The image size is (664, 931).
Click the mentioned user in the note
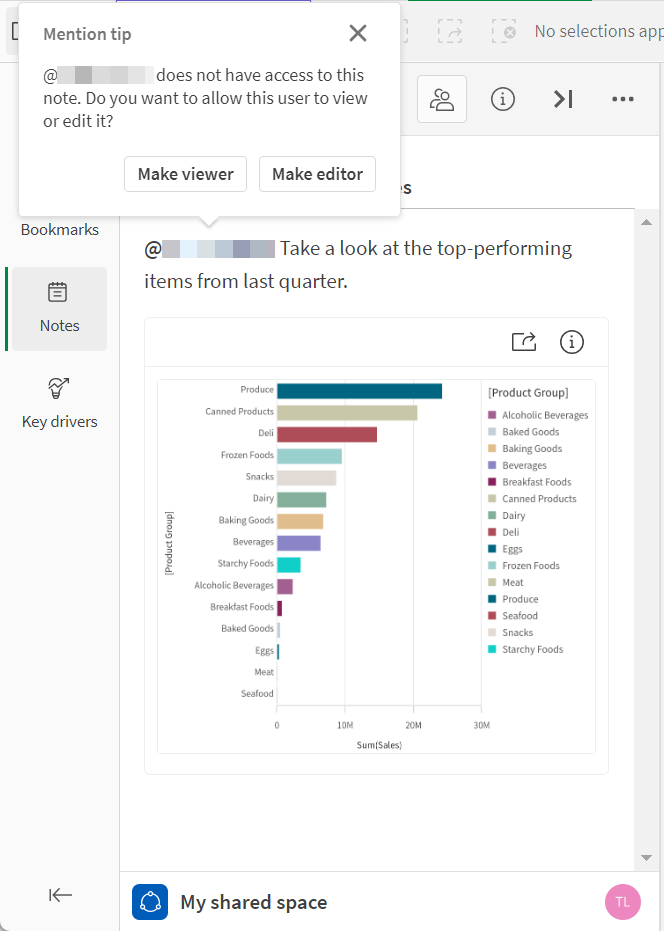pyautogui.click(x=210, y=249)
